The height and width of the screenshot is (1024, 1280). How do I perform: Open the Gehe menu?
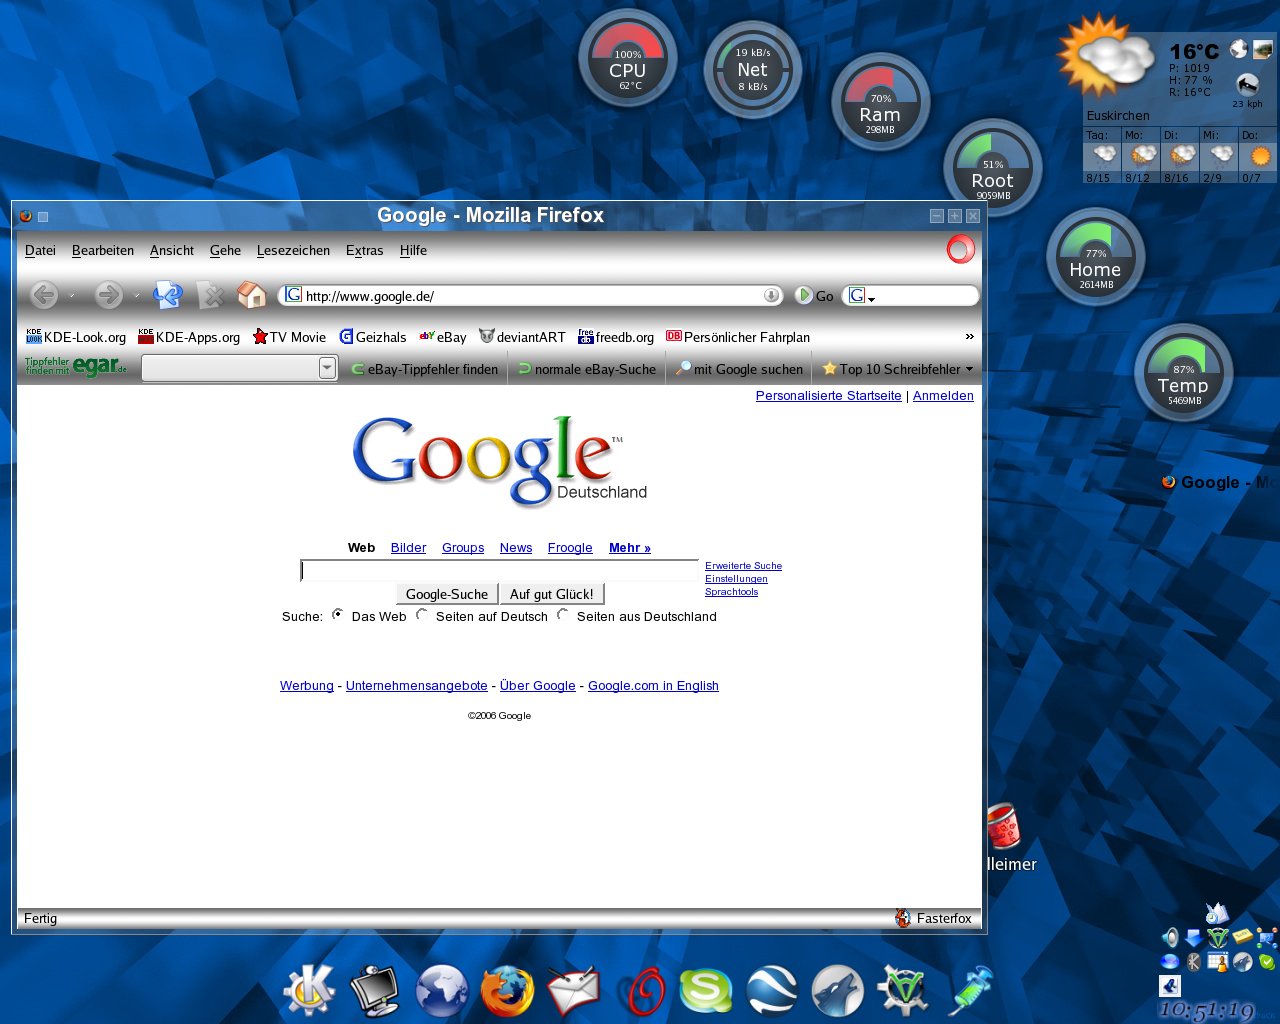pyautogui.click(x=225, y=250)
